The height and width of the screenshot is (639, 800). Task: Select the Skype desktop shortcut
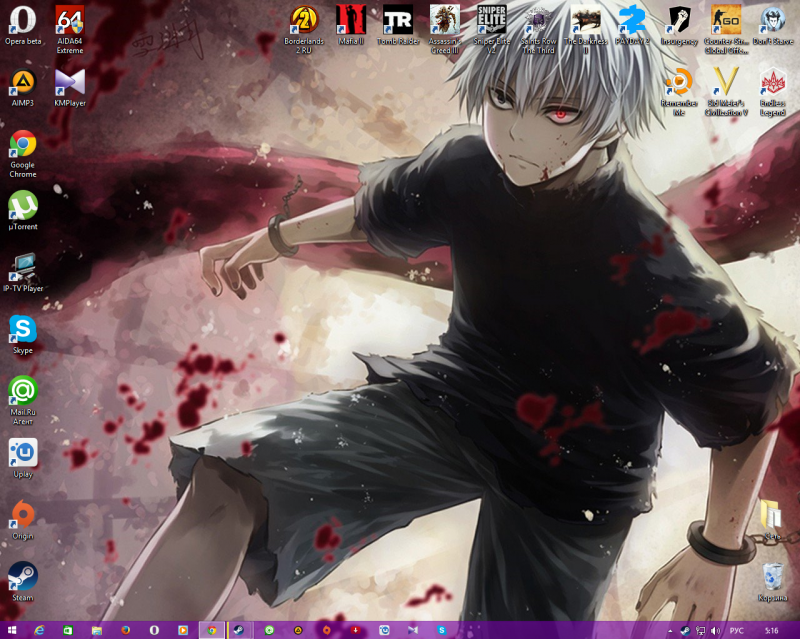pyautogui.click(x=23, y=335)
